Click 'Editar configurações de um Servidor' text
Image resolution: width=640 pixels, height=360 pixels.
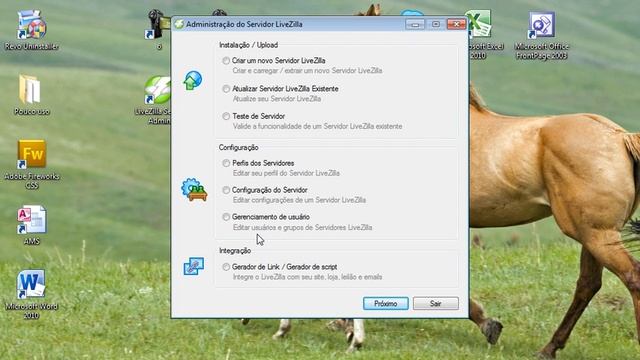coord(299,200)
